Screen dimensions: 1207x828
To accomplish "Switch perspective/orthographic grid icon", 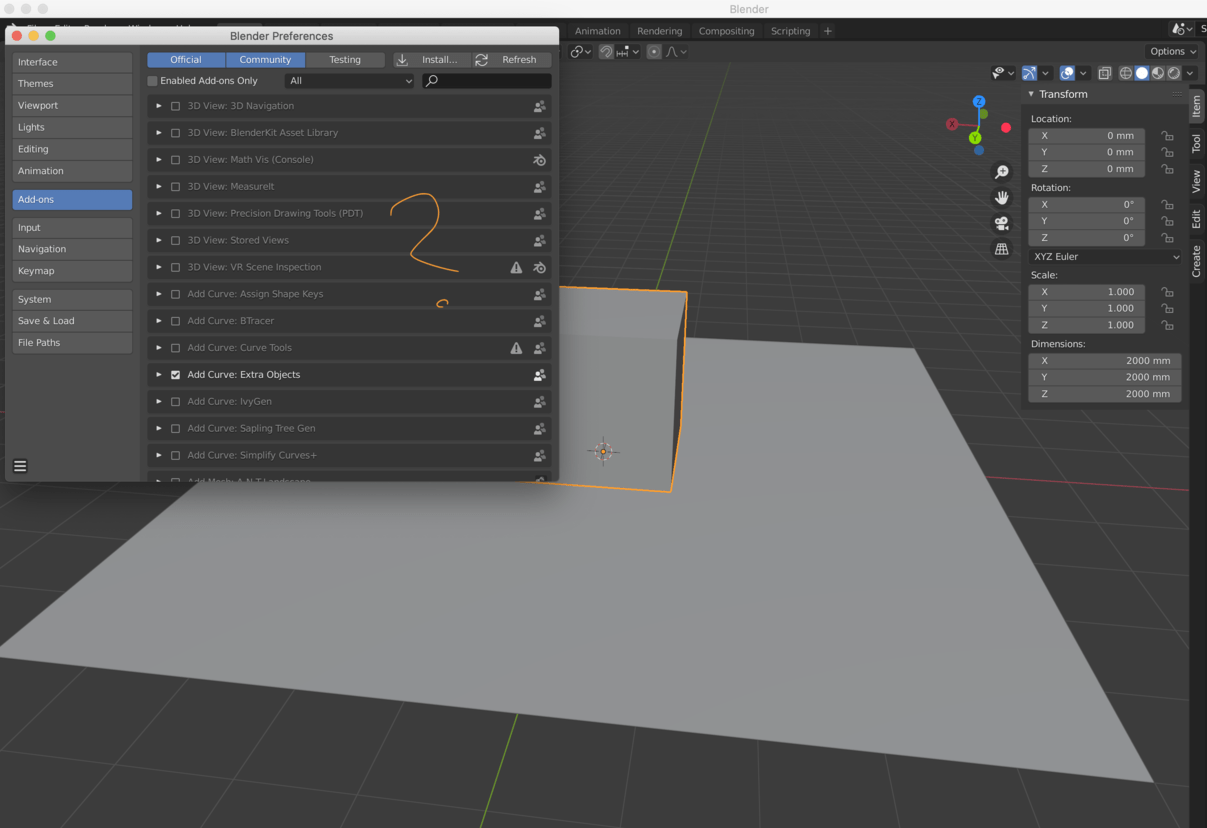I will point(1001,249).
